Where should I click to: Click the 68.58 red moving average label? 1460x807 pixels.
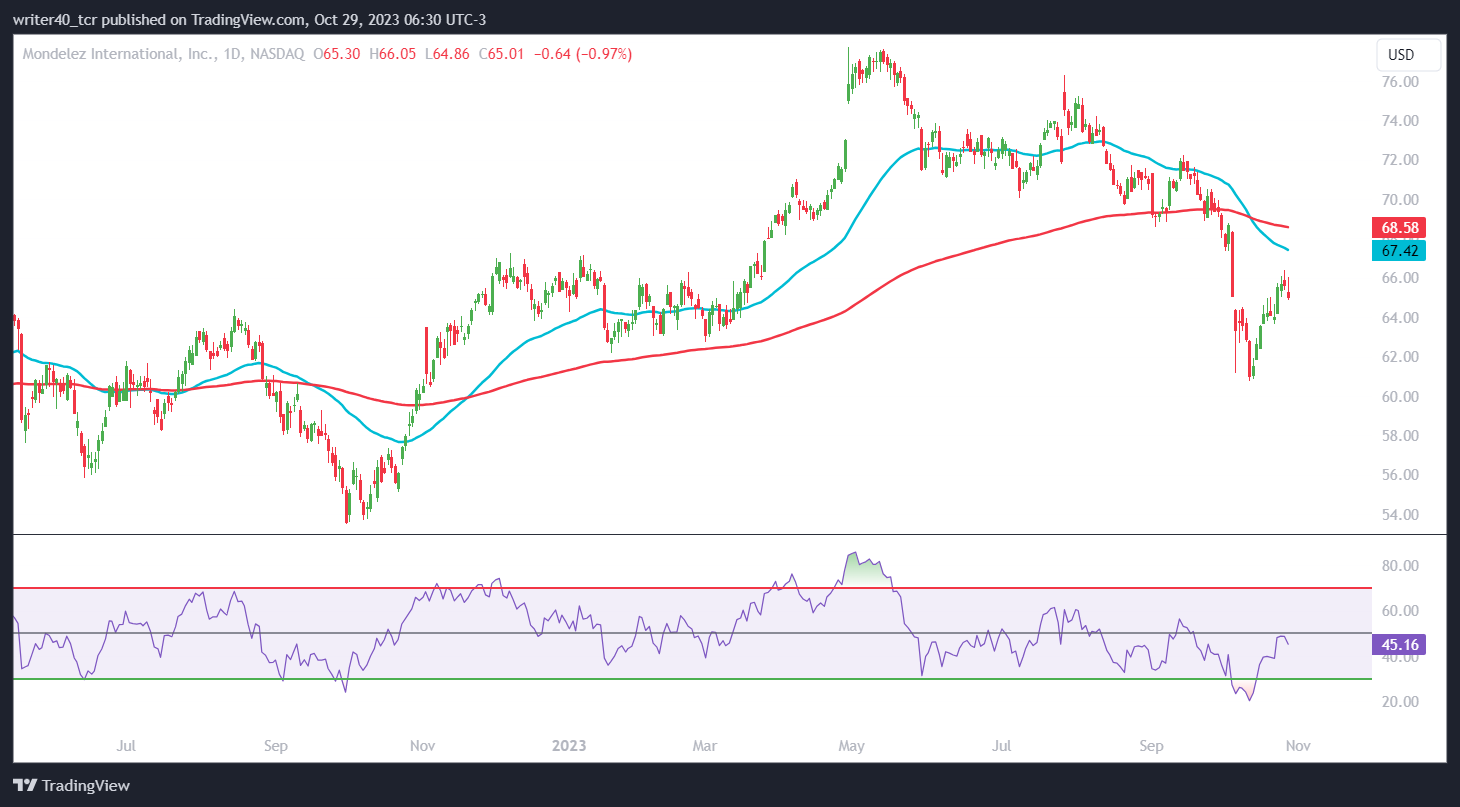click(x=1399, y=227)
